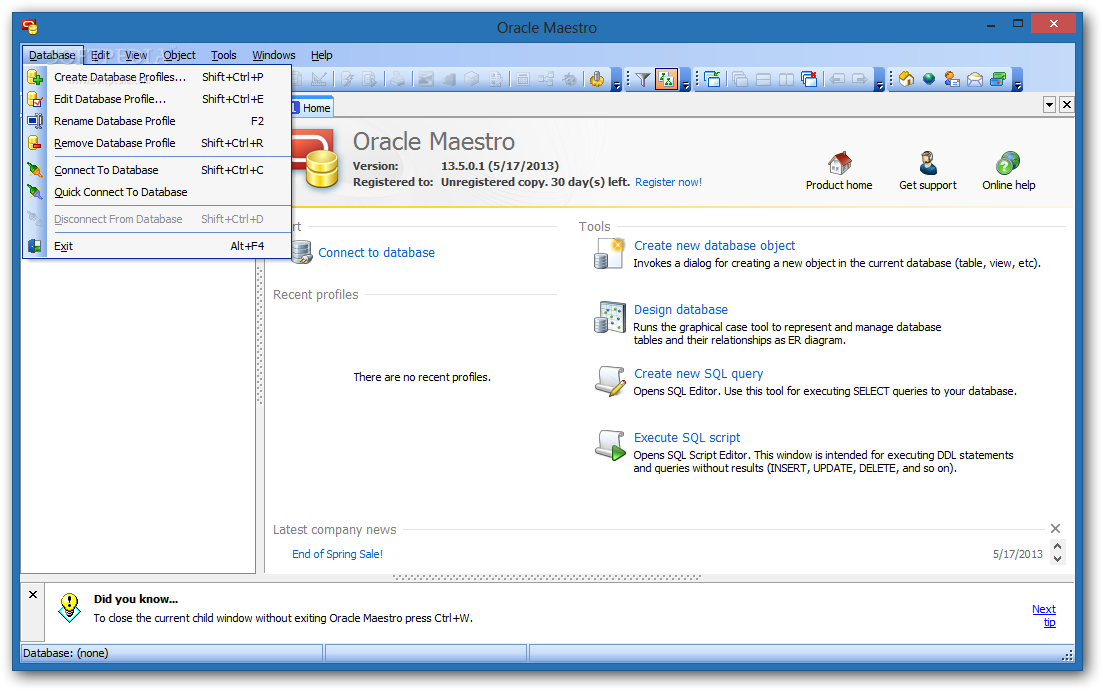Select Exit from the Database menu

[158, 246]
